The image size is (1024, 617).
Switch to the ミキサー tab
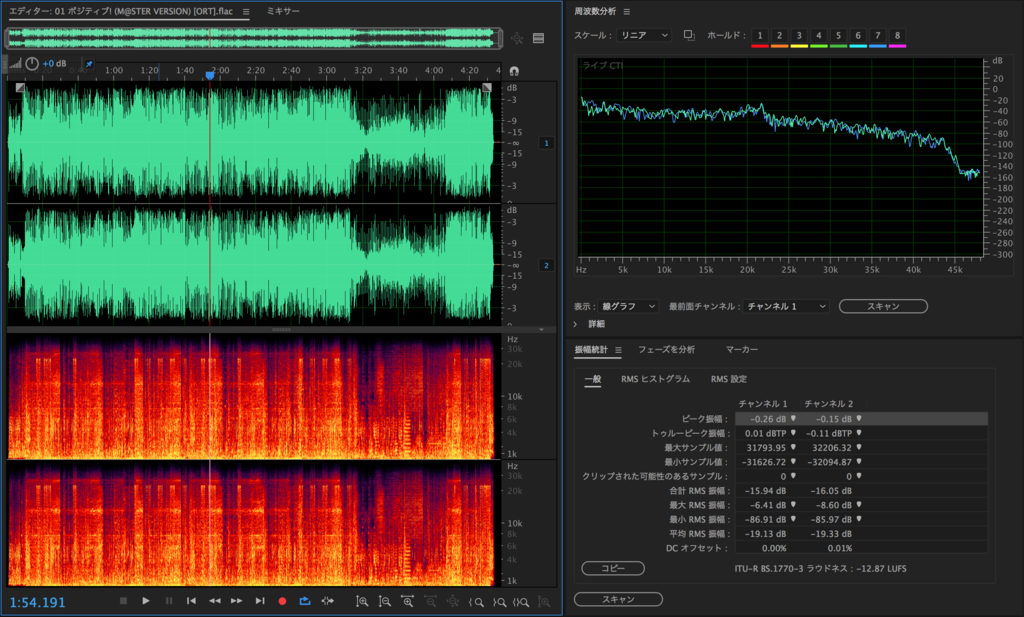pyautogui.click(x=283, y=11)
